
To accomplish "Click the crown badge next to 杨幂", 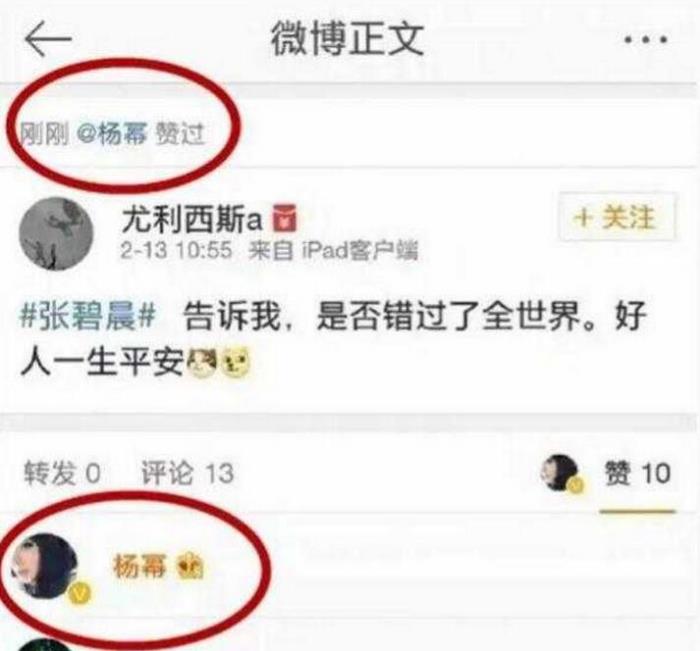I will (x=191, y=567).
